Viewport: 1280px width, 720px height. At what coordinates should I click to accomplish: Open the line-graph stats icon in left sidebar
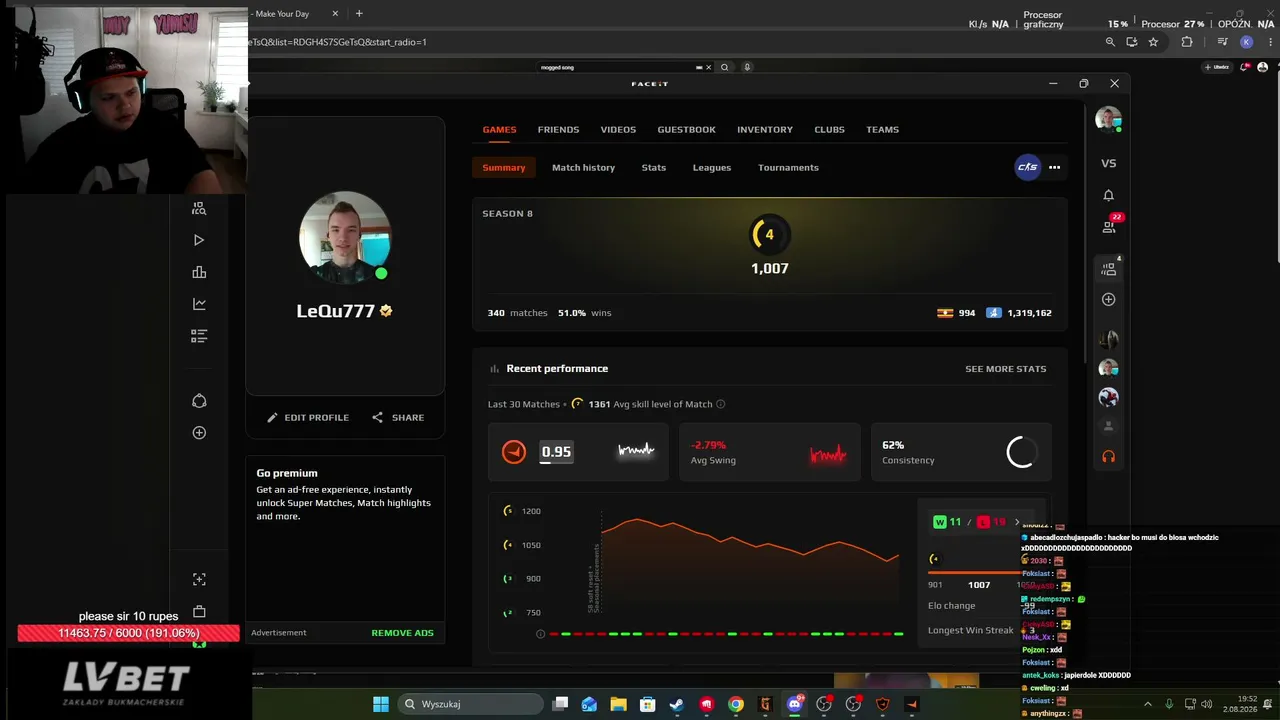click(199, 304)
